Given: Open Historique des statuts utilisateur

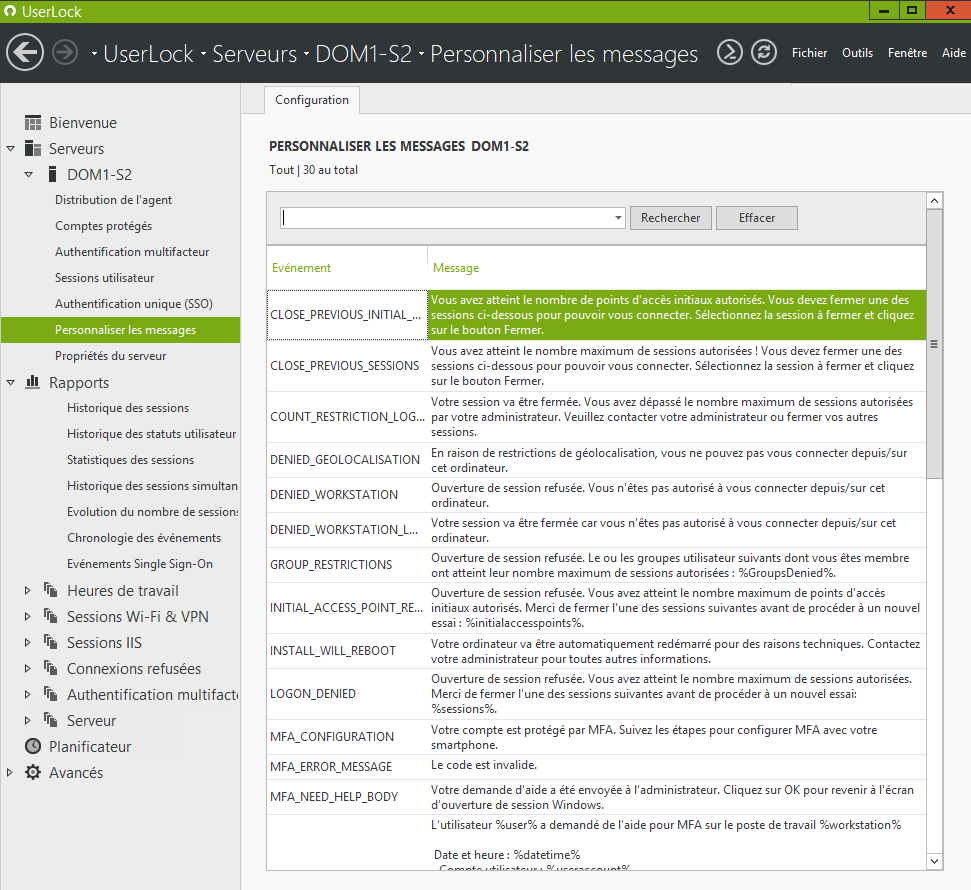Looking at the screenshot, I should click(x=152, y=434).
